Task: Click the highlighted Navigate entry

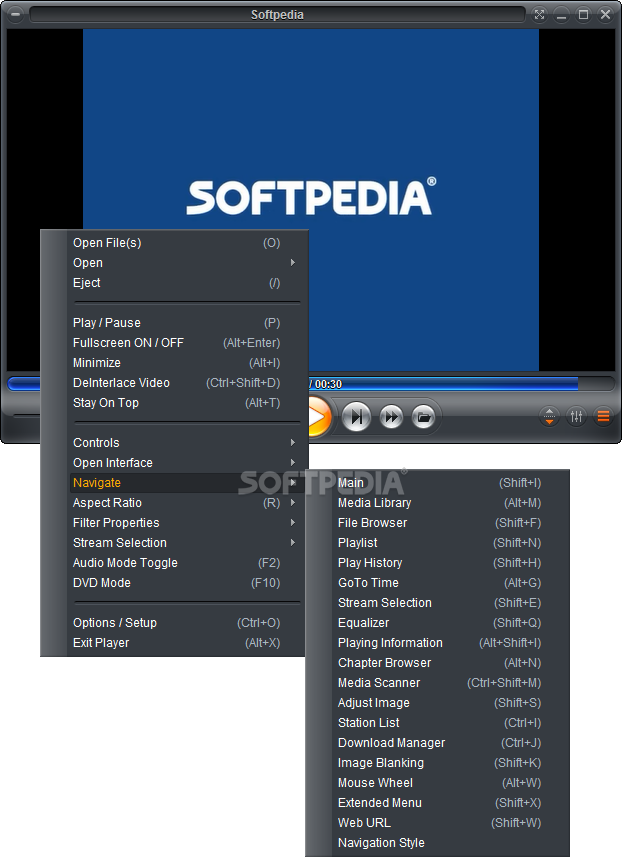Action: pos(186,483)
